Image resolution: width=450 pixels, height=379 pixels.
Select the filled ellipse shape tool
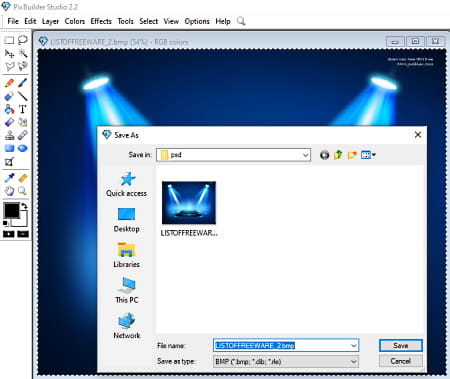[x=23, y=148]
